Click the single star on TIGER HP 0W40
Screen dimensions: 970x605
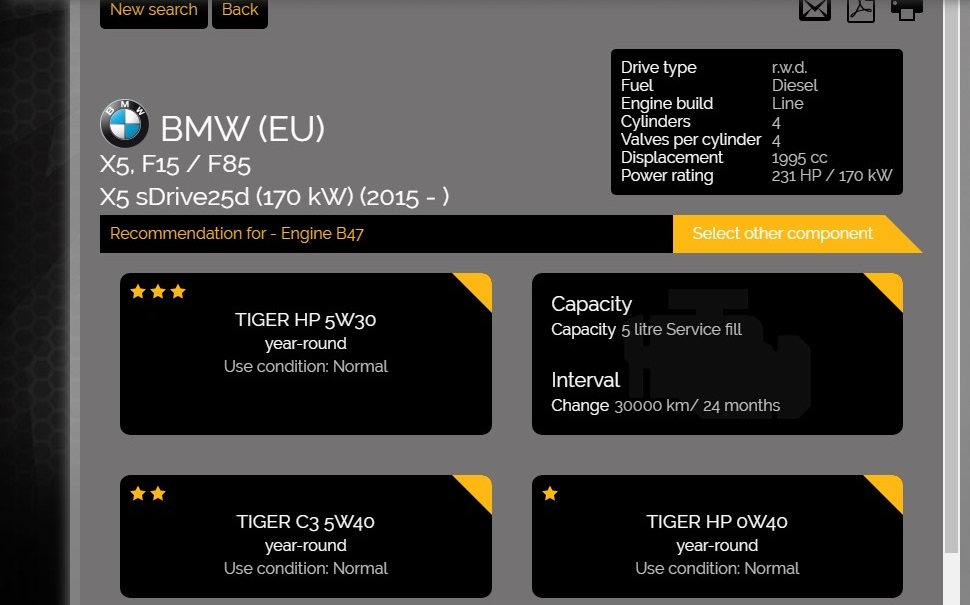(550, 494)
